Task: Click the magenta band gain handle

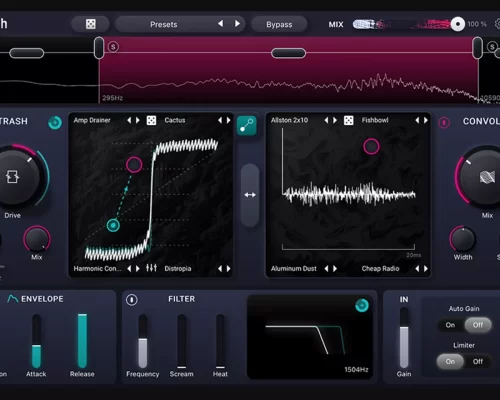Action: pyautogui.click(x=288, y=53)
